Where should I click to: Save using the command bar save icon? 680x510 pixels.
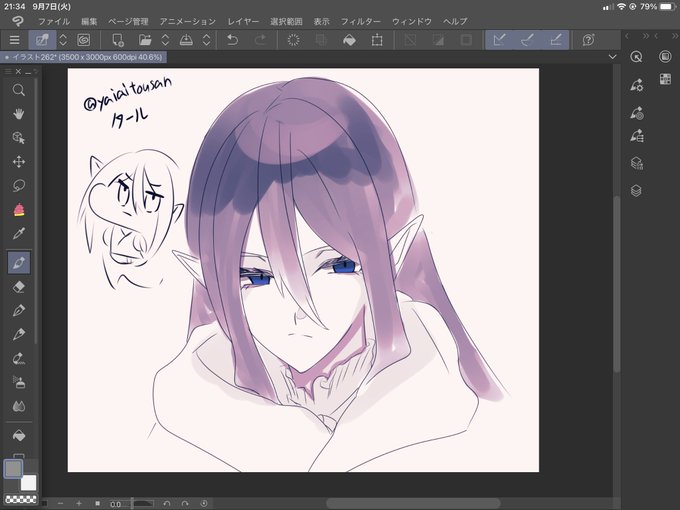coord(186,40)
